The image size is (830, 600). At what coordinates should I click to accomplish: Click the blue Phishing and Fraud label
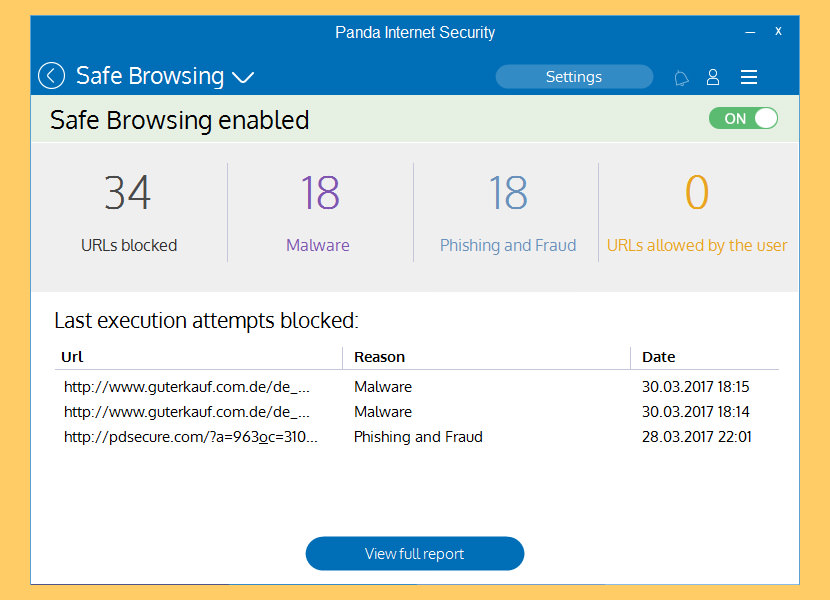[x=508, y=245]
